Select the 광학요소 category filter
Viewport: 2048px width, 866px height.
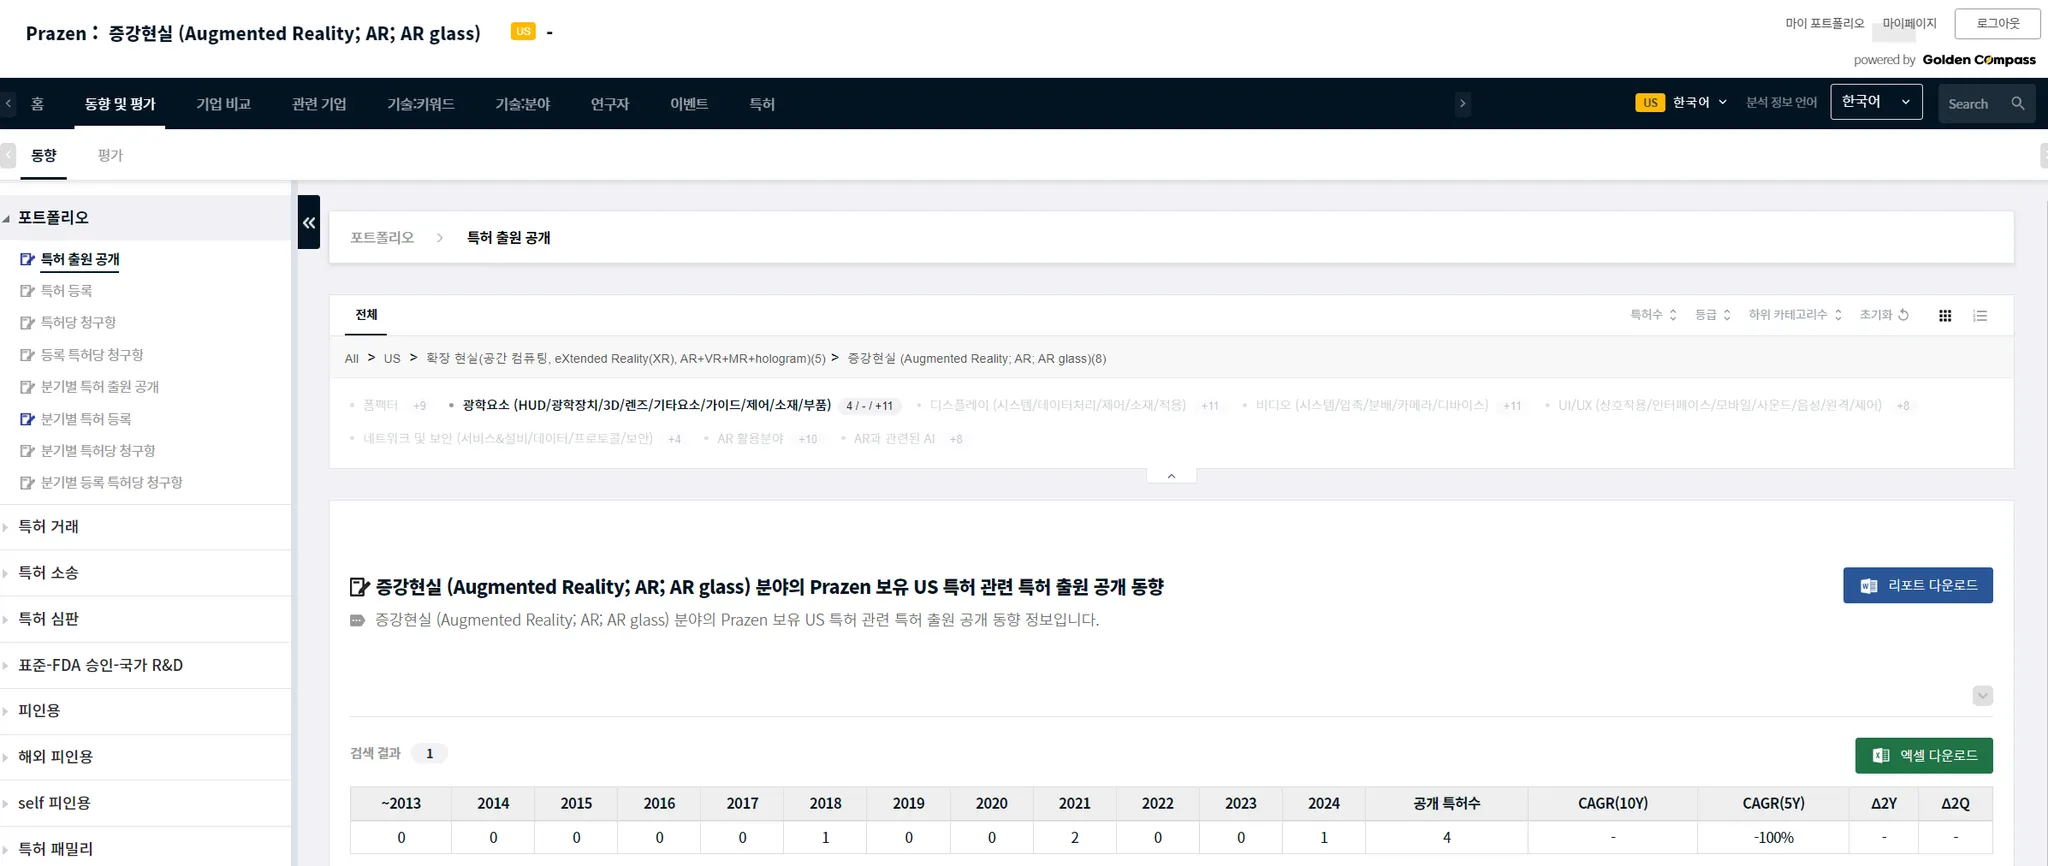pos(647,405)
